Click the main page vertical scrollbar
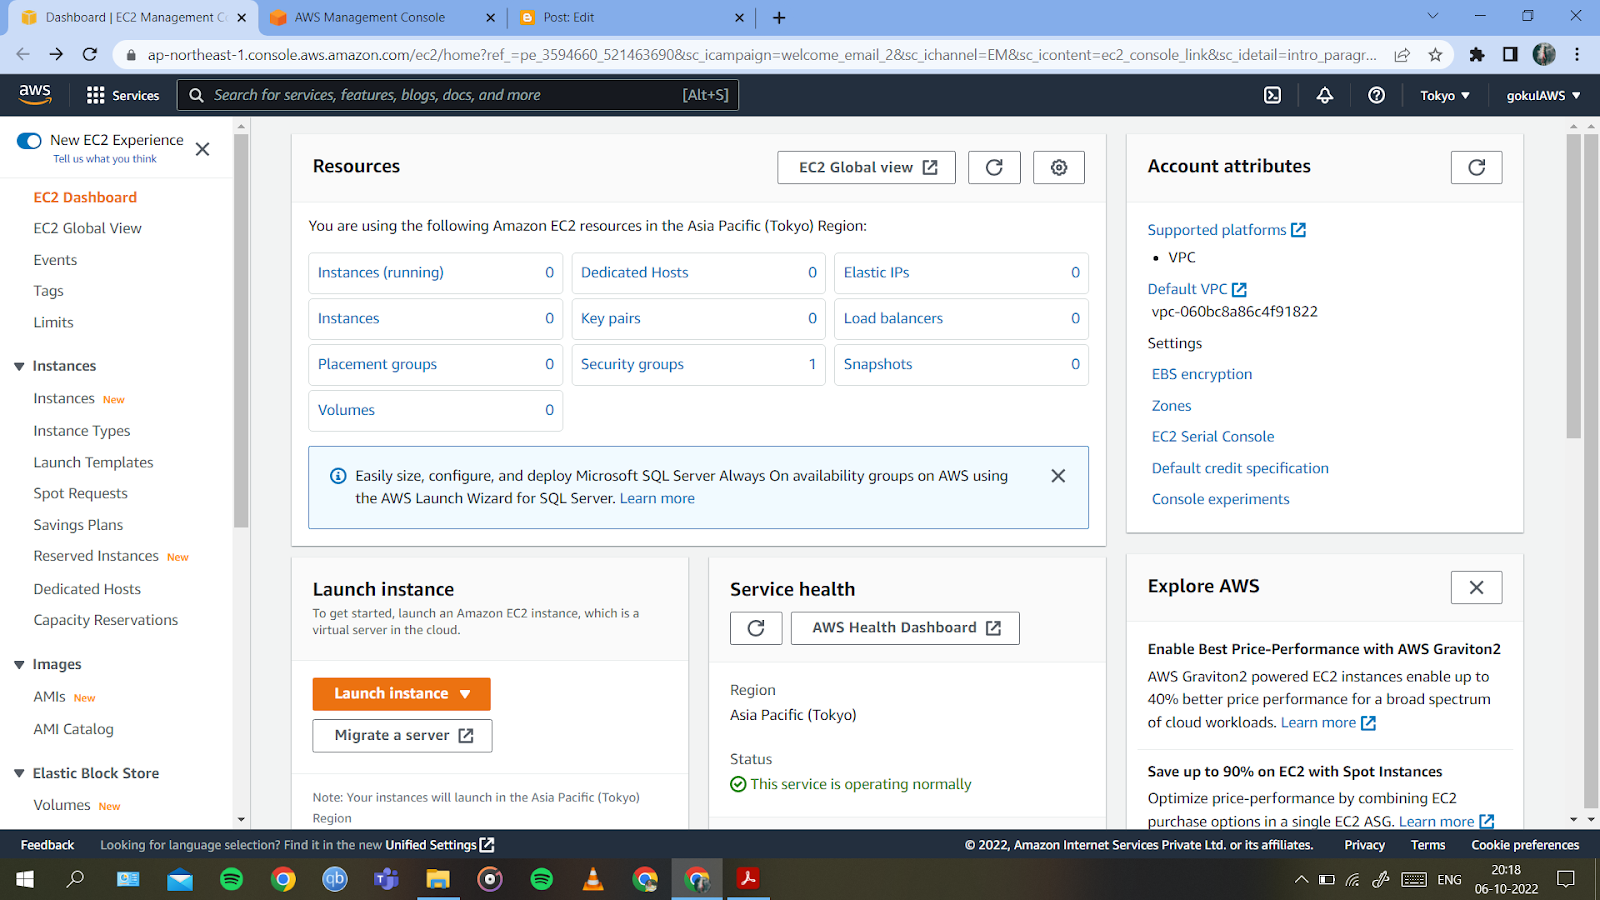 click(x=1574, y=285)
